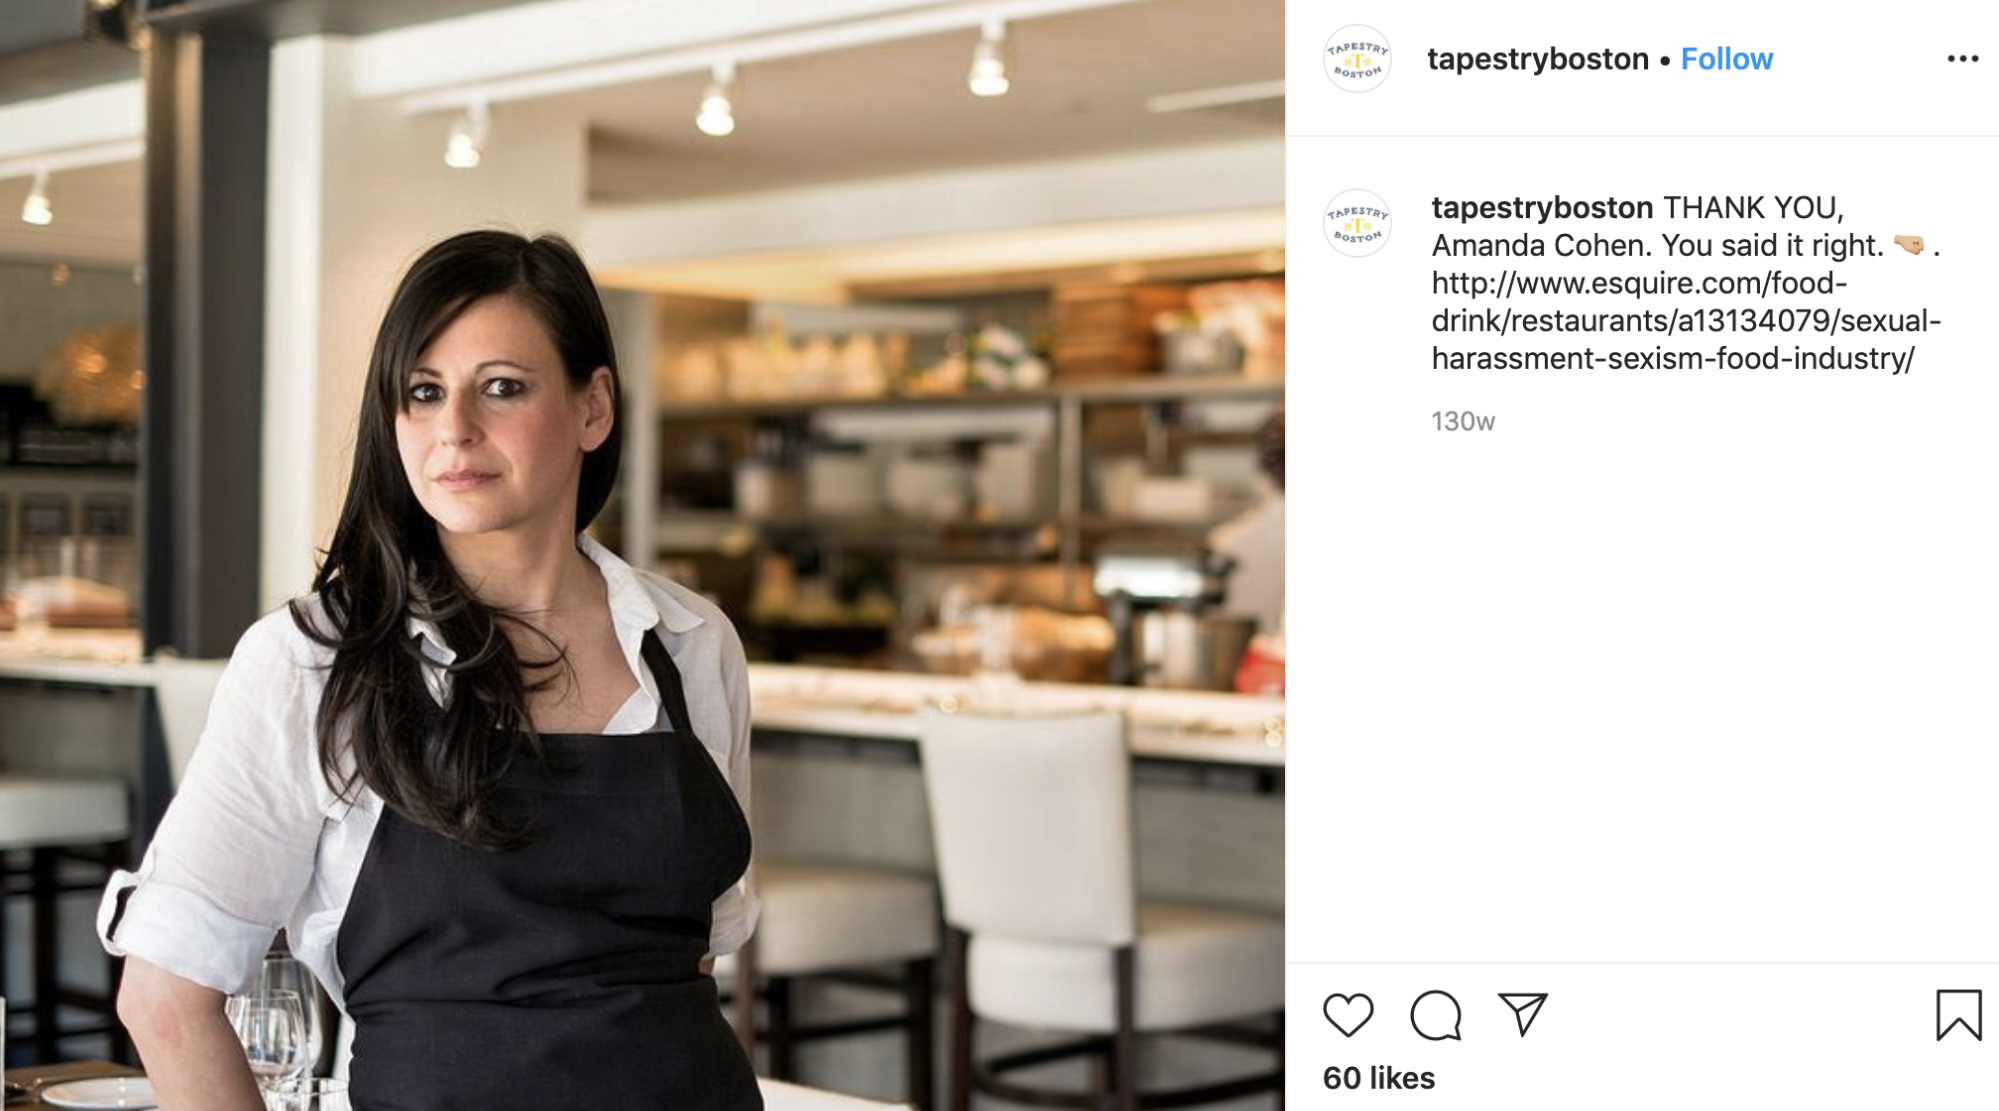
Task: Click the fist emoji in the caption
Action: 1908,245
